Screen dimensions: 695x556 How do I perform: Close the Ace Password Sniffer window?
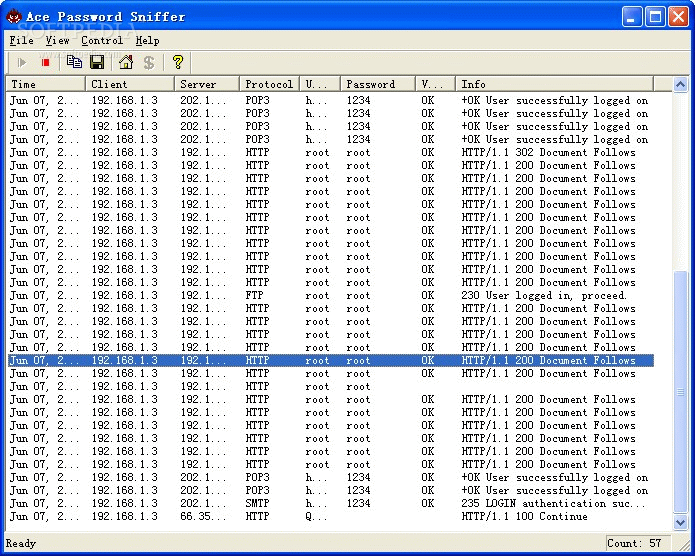679,17
